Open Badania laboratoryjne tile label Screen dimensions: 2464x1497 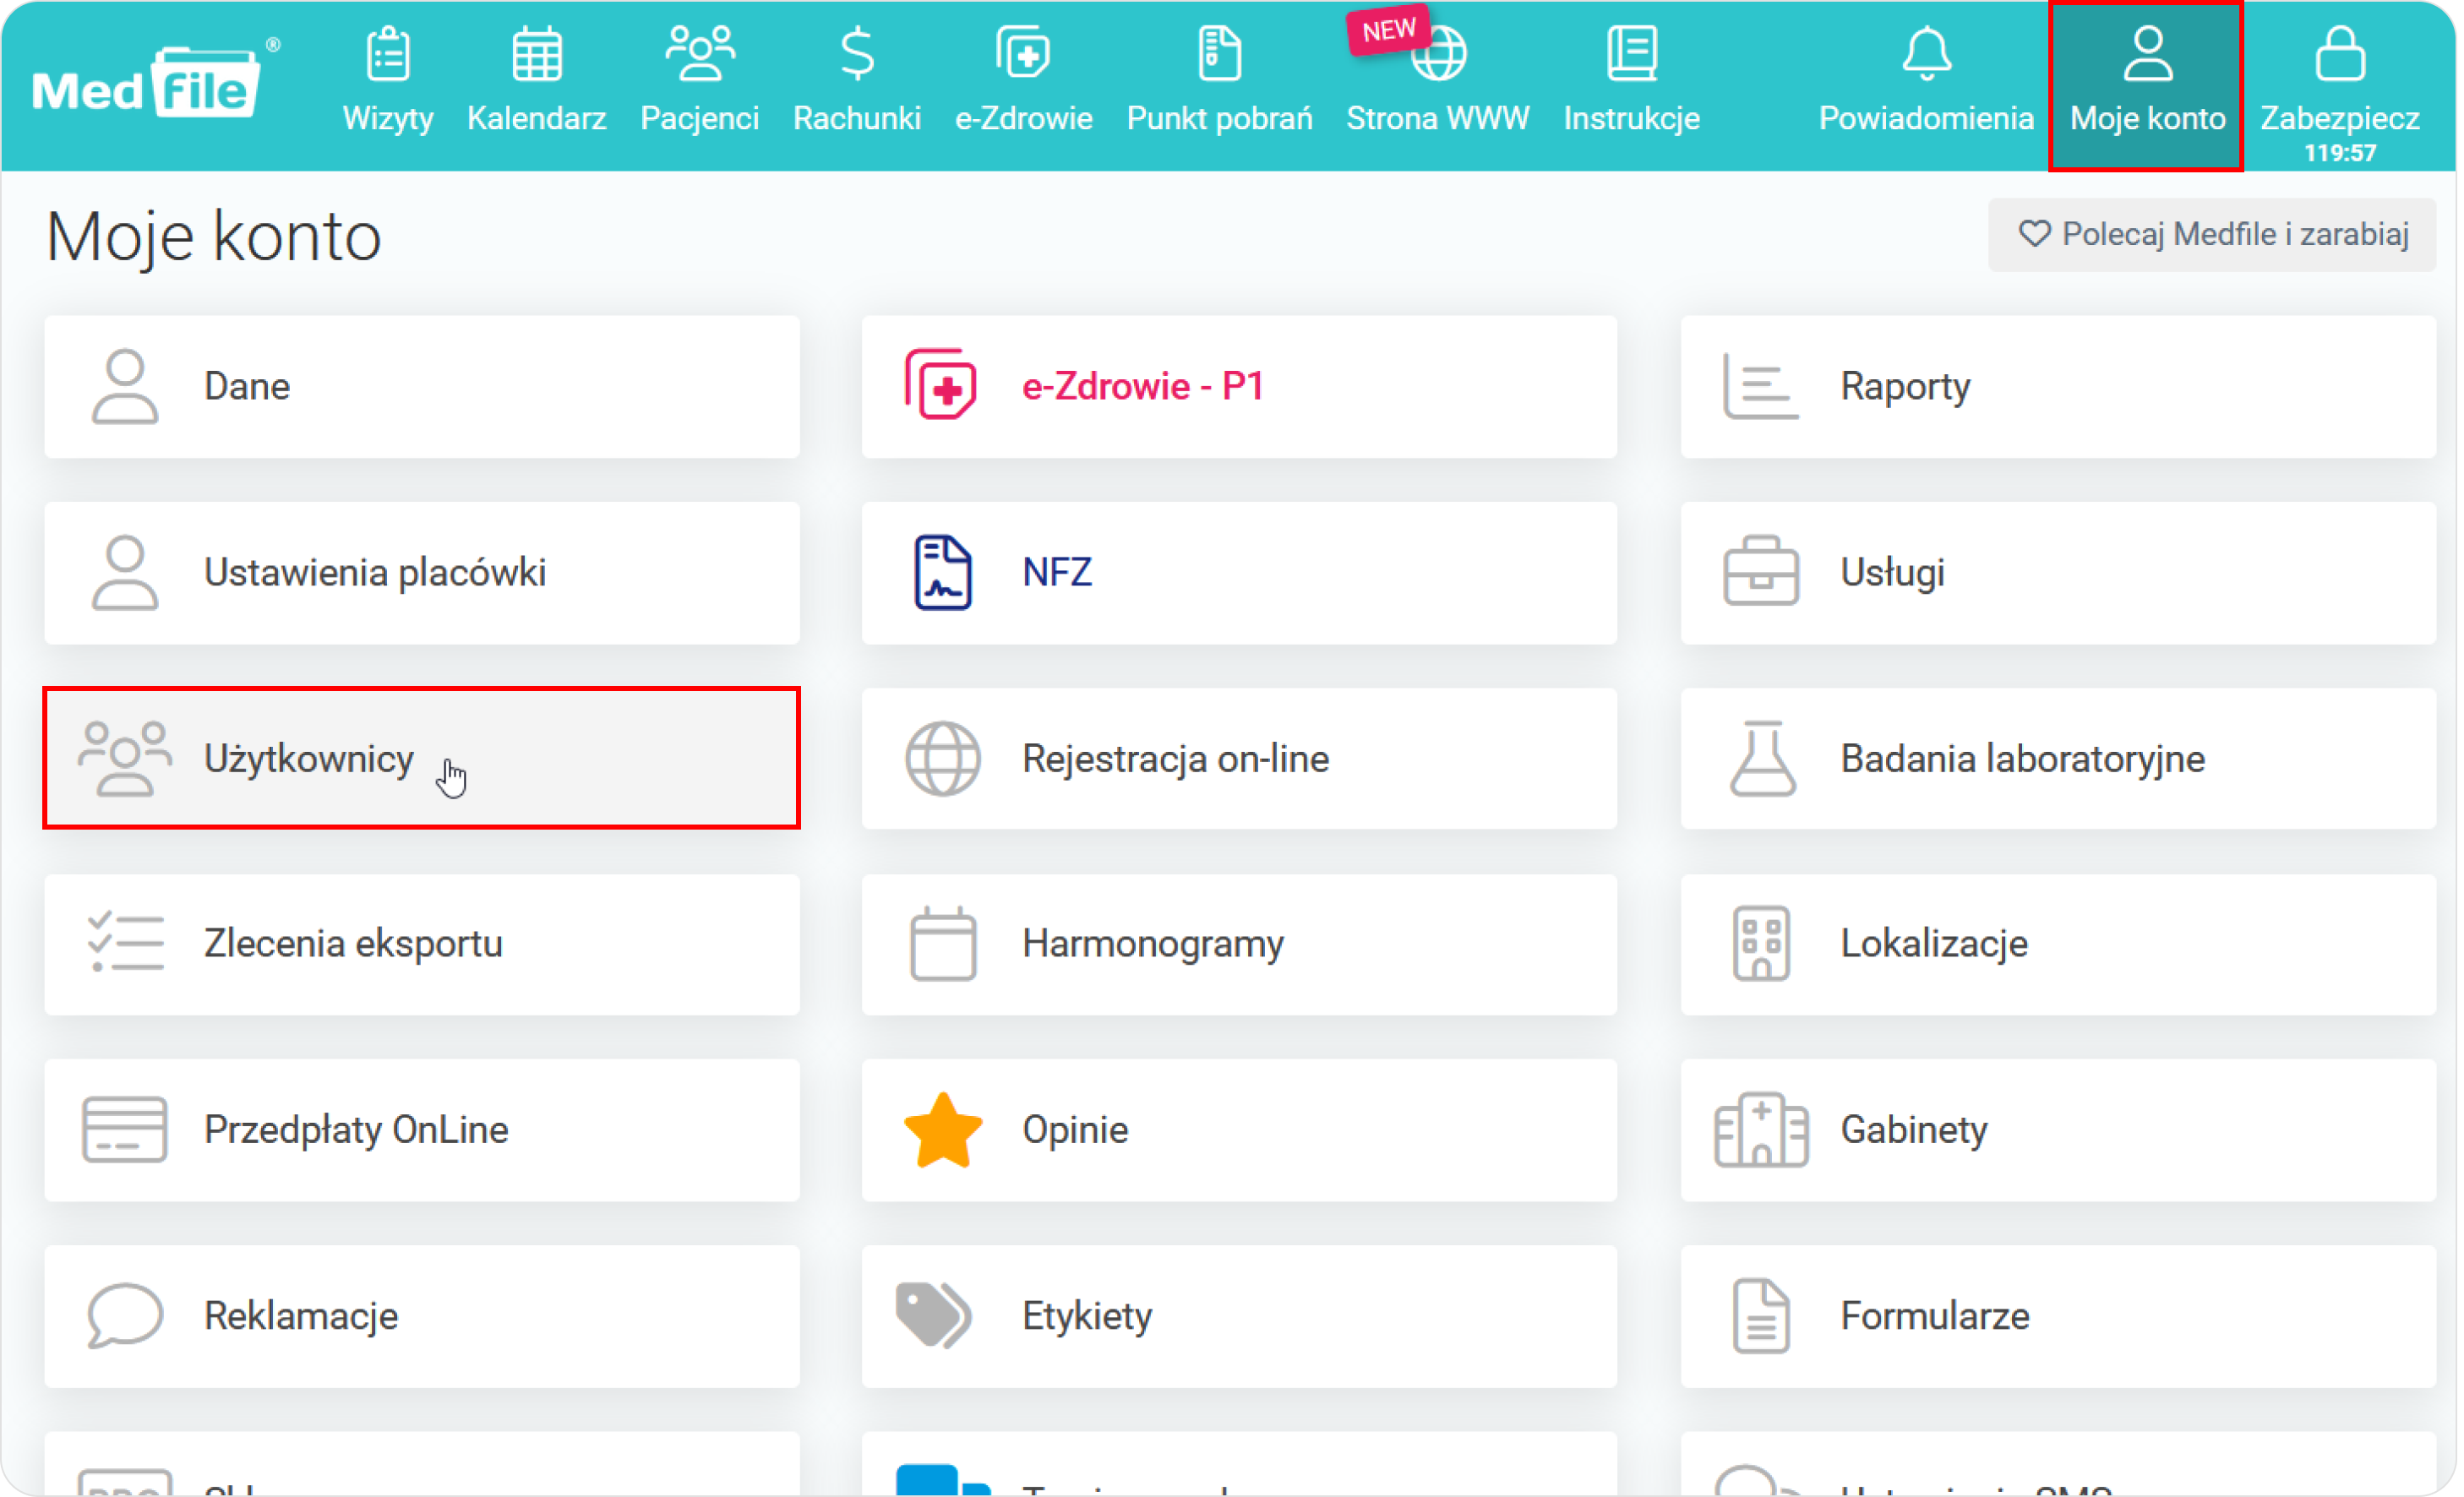click(x=2022, y=760)
